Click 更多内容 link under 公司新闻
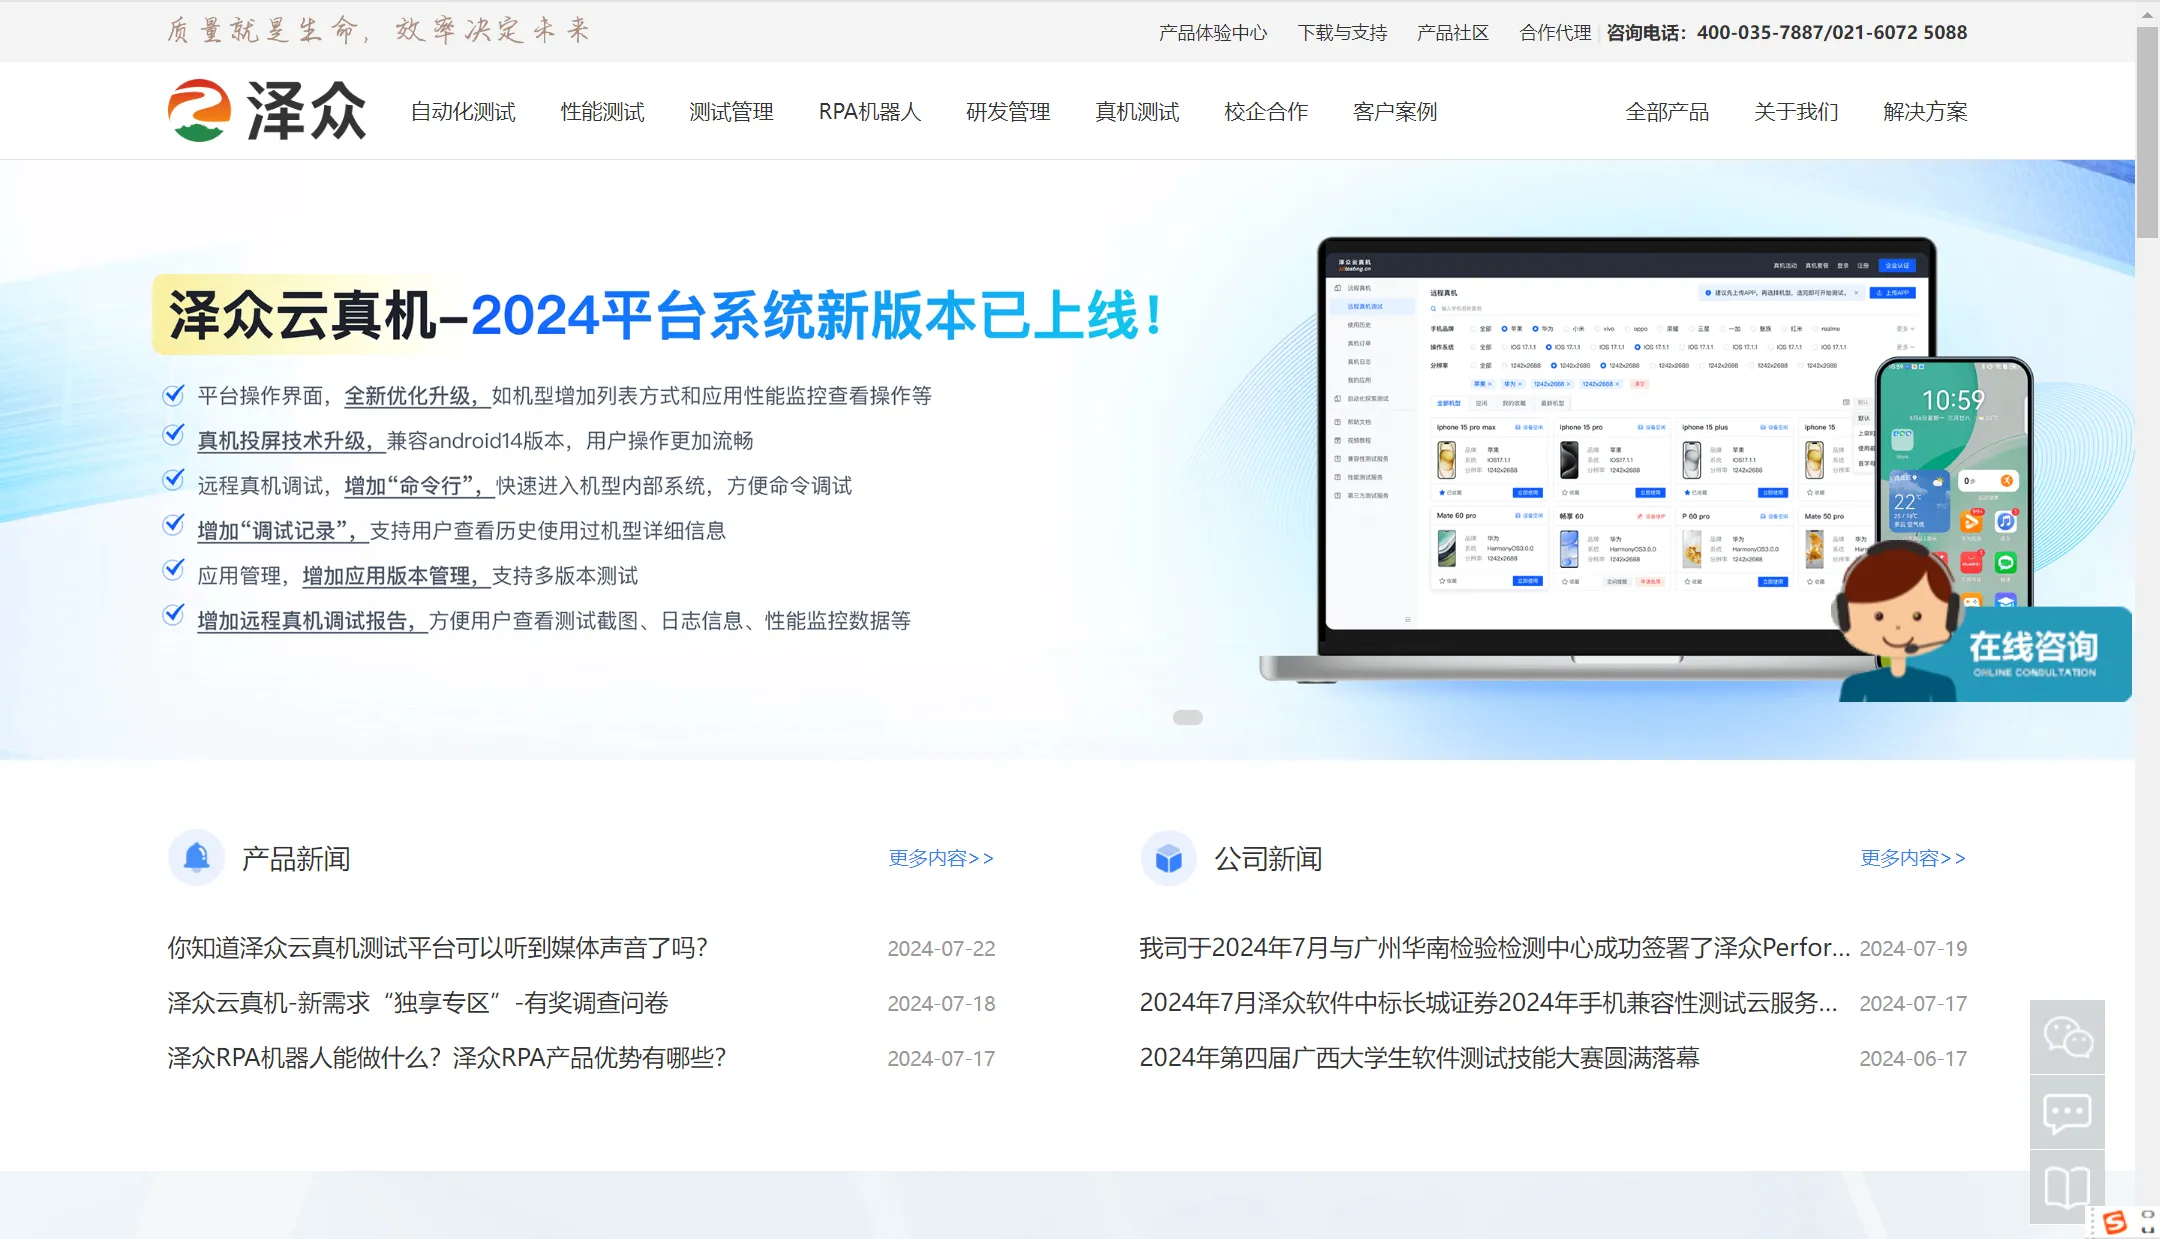The width and height of the screenshot is (2160, 1239). coord(1913,858)
